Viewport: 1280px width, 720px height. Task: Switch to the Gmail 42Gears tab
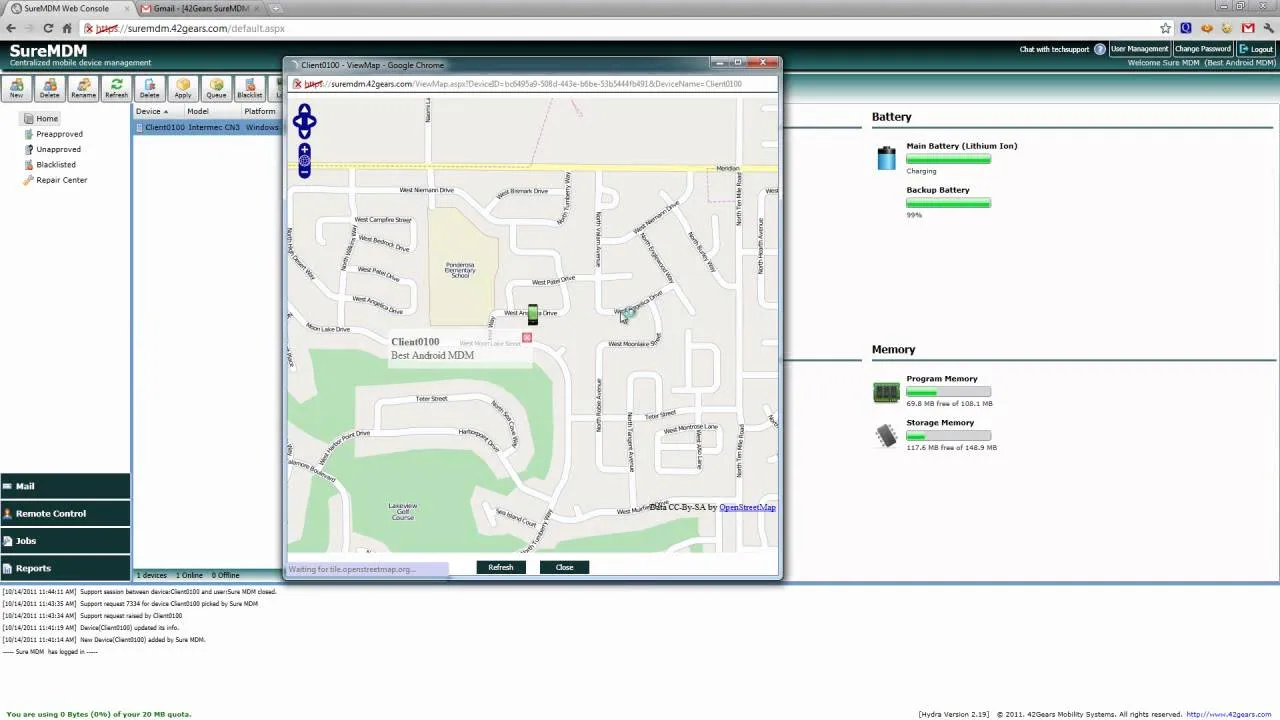click(x=199, y=8)
